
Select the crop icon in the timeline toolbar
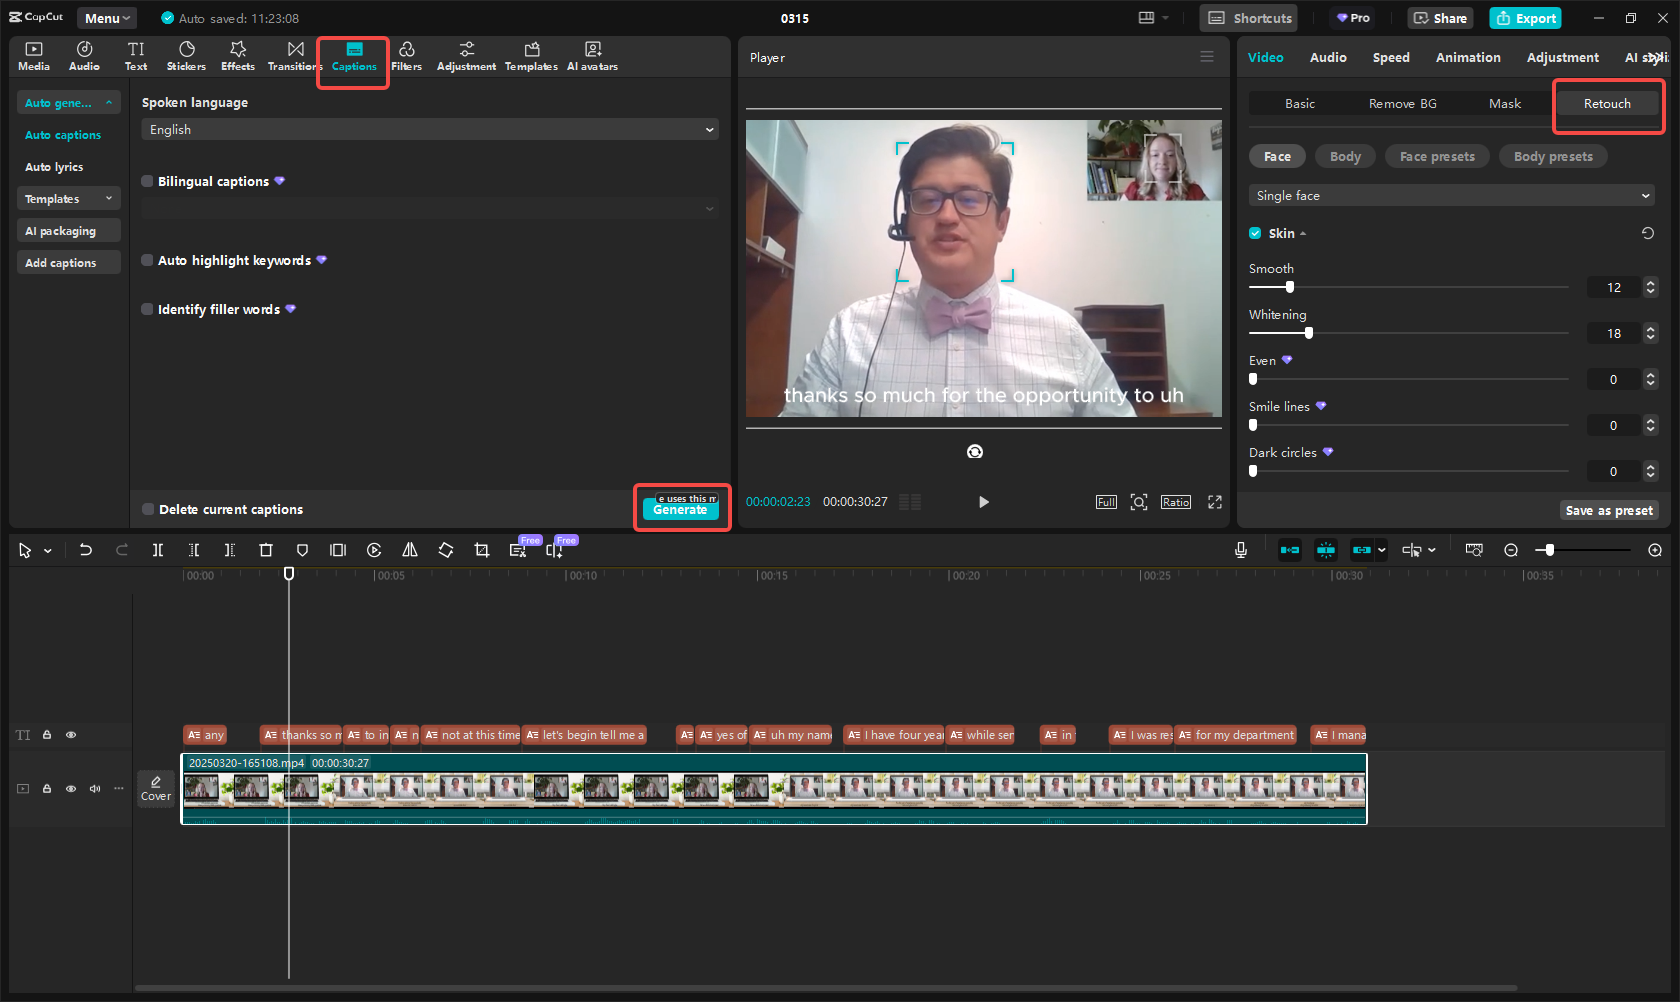(481, 549)
